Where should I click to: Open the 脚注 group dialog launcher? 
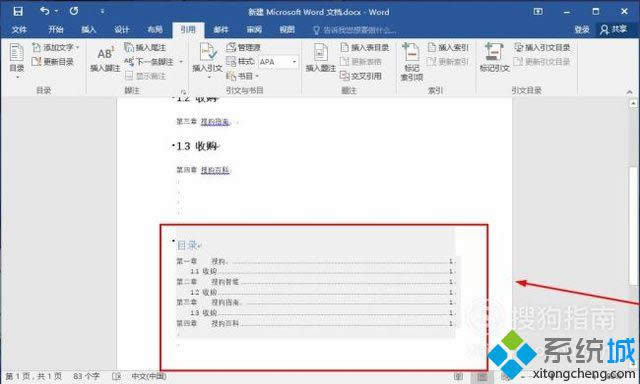(x=183, y=92)
